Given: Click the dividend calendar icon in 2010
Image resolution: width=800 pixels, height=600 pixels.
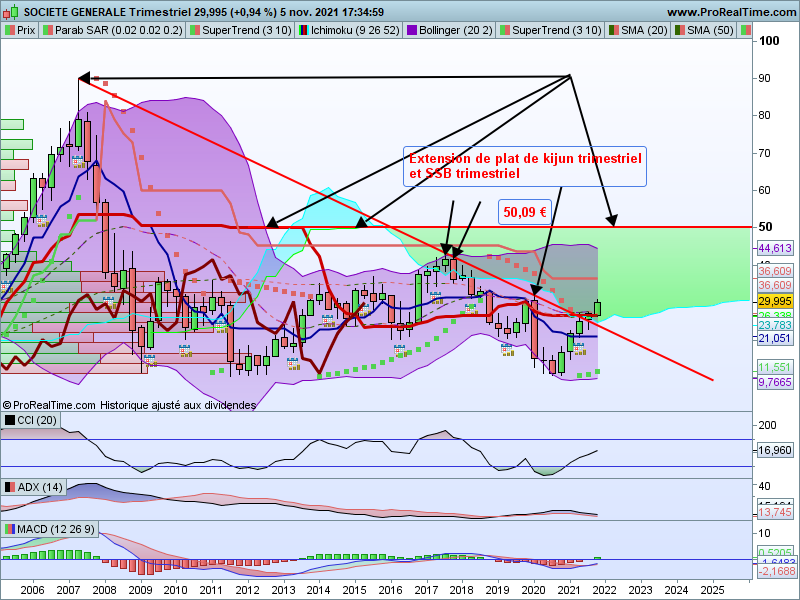Looking at the screenshot, I should click(185, 351).
